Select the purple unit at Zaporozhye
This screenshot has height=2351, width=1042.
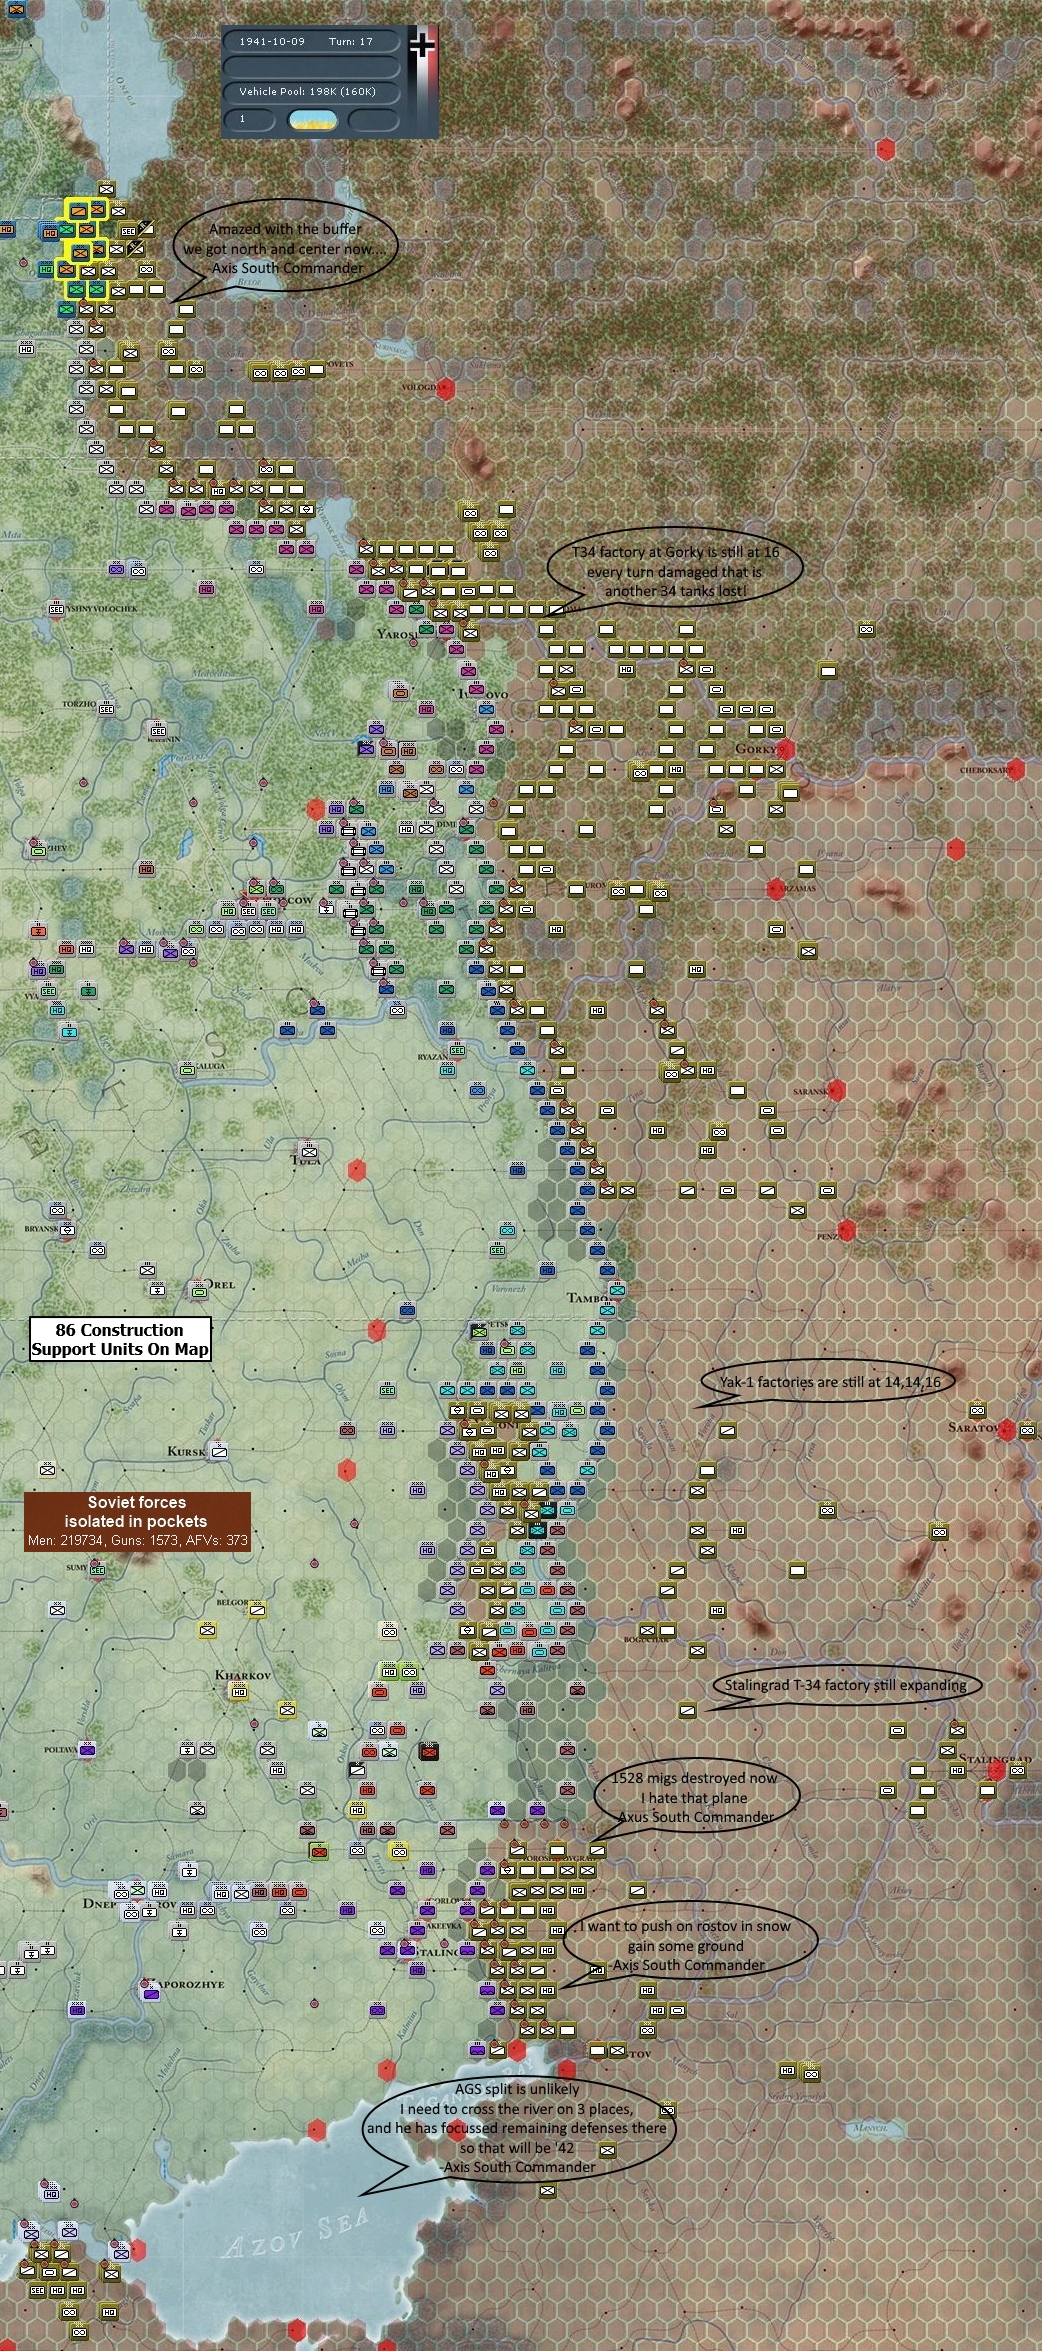pyautogui.click(x=150, y=1993)
